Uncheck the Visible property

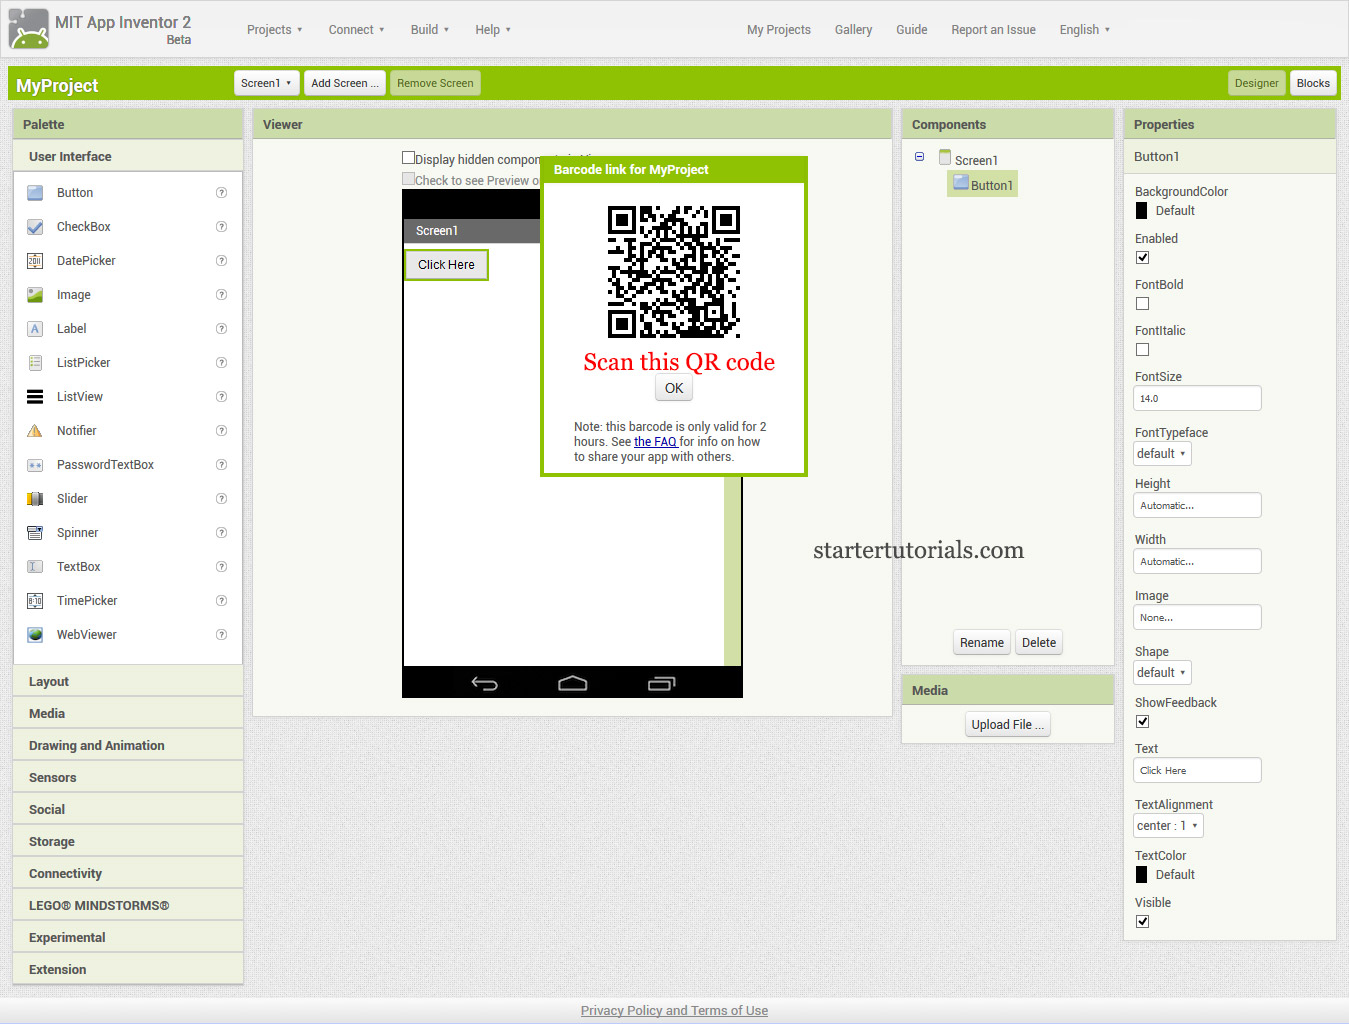click(x=1142, y=921)
